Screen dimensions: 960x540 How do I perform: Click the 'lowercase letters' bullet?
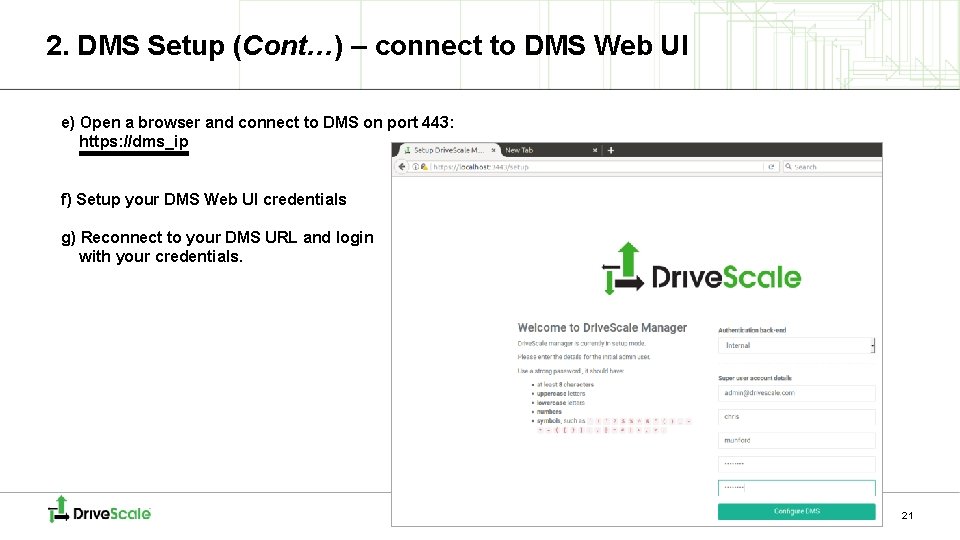[x=561, y=403]
